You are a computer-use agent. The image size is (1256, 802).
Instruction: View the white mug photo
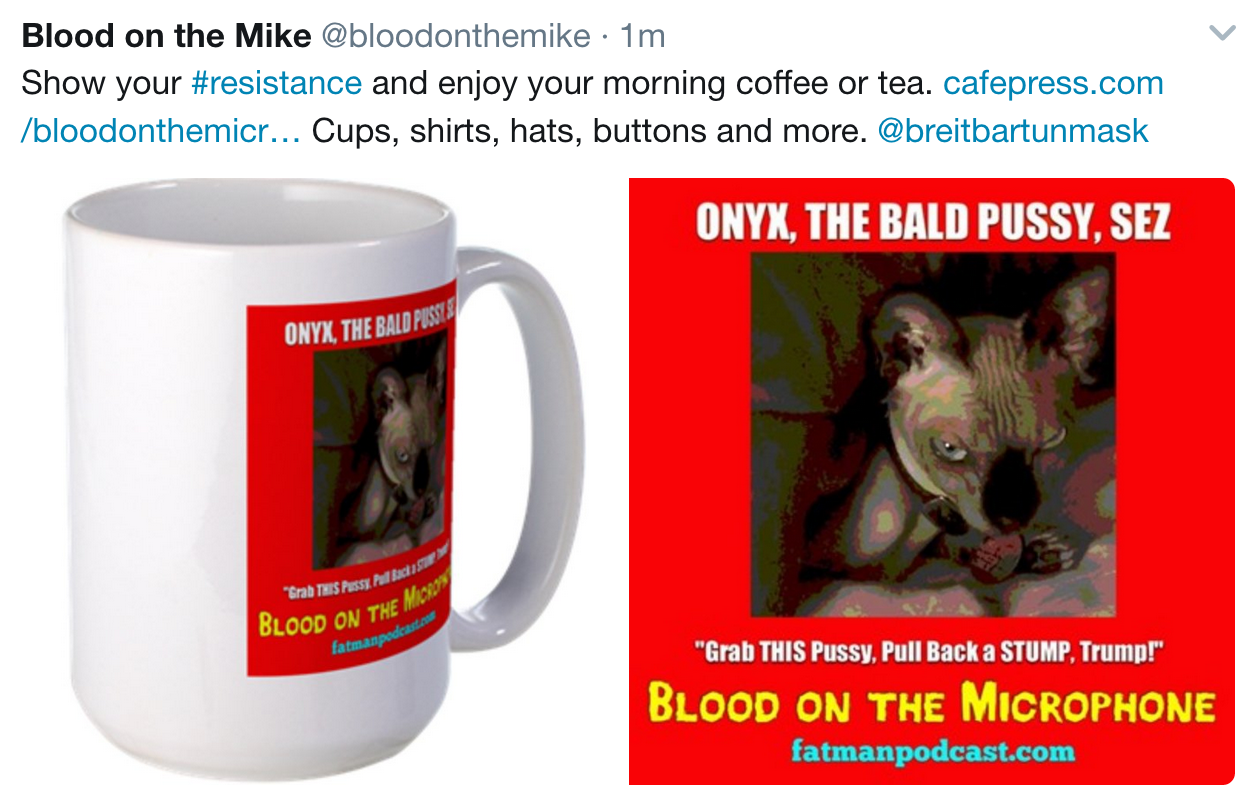click(x=324, y=480)
